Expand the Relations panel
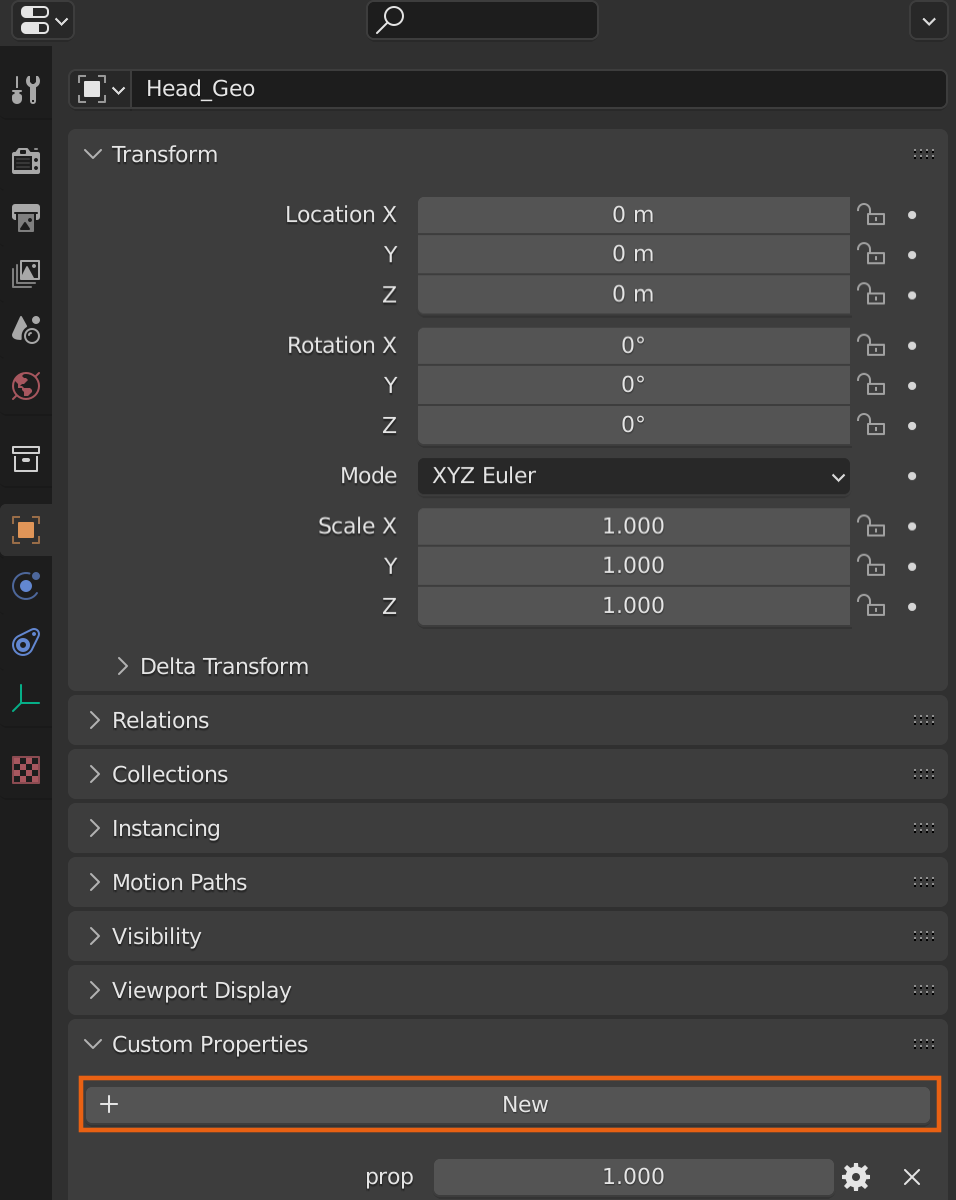 160,721
